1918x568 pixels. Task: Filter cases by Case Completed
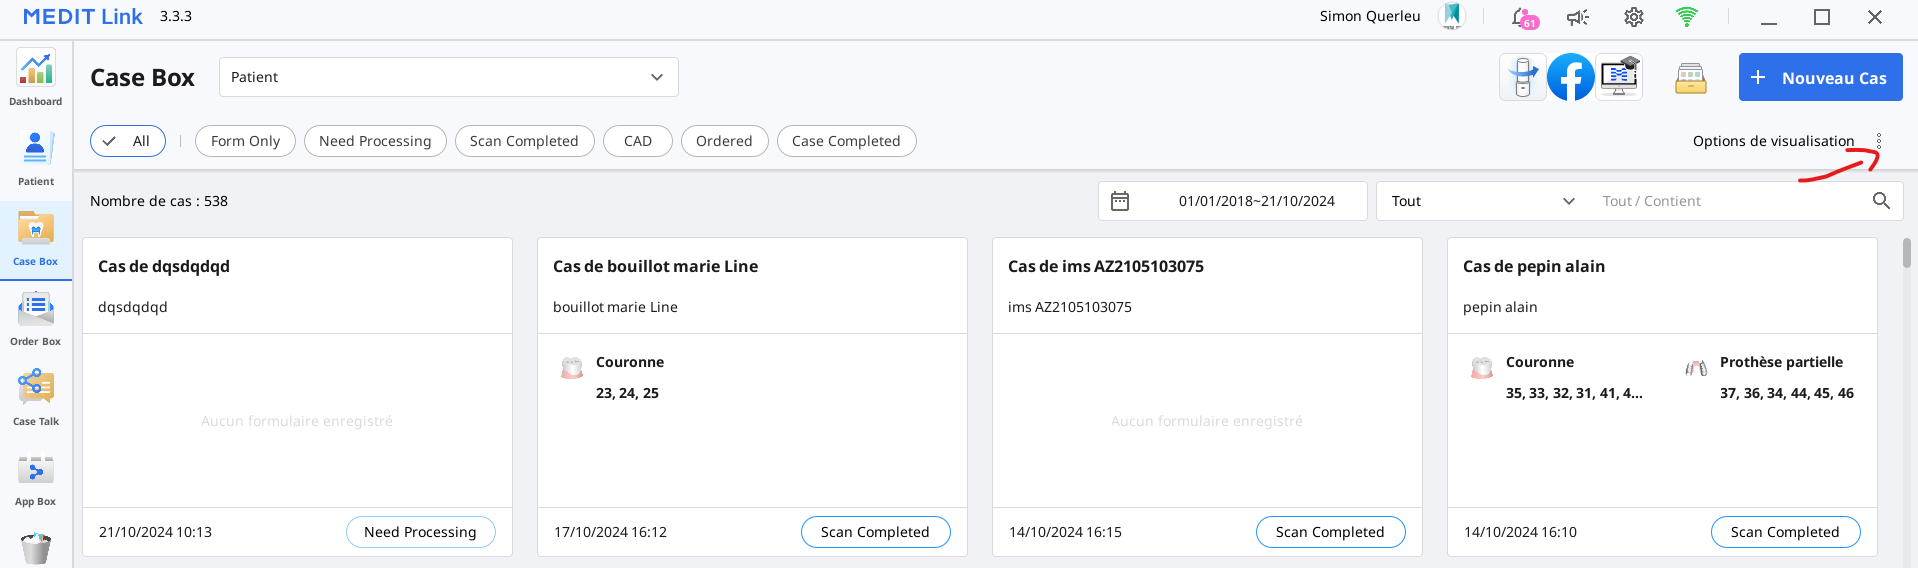(x=846, y=141)
